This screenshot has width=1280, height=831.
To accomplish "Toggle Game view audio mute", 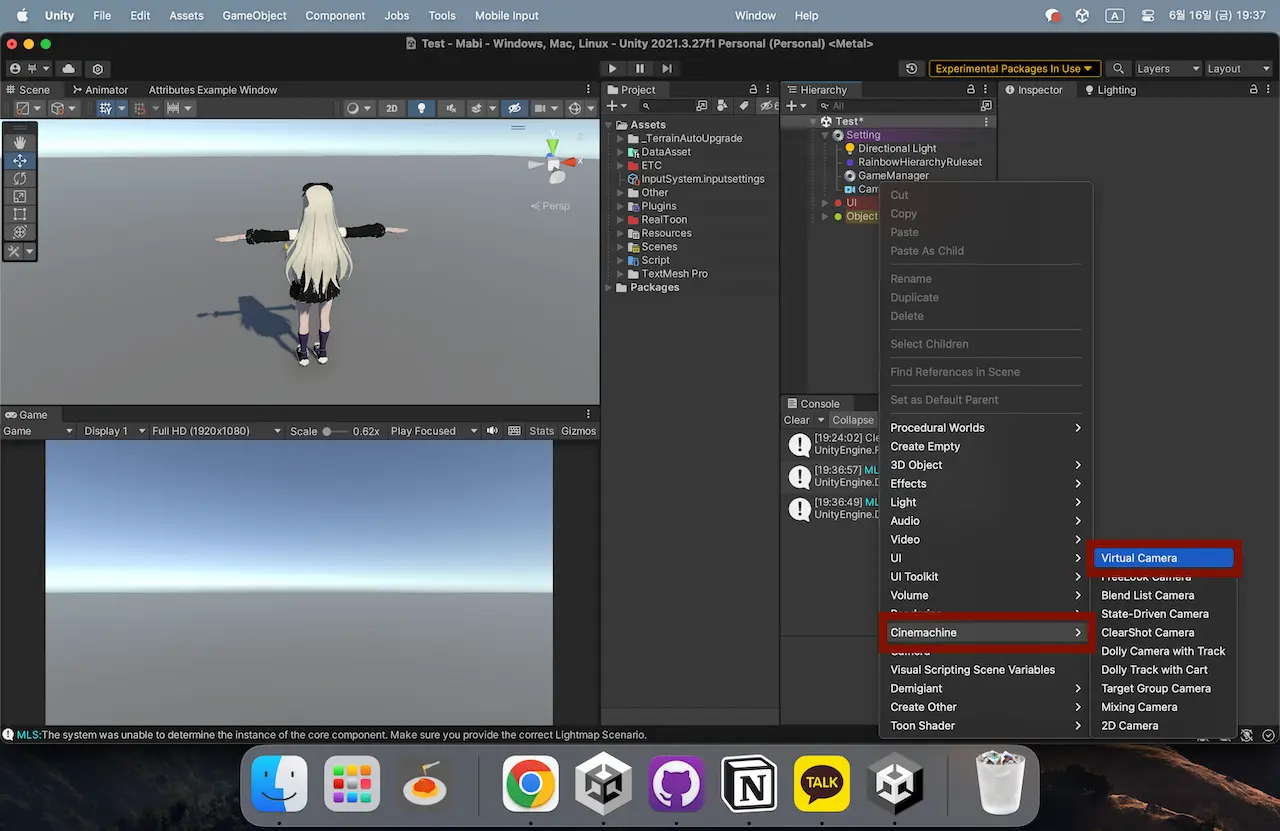I will point(492,431).
